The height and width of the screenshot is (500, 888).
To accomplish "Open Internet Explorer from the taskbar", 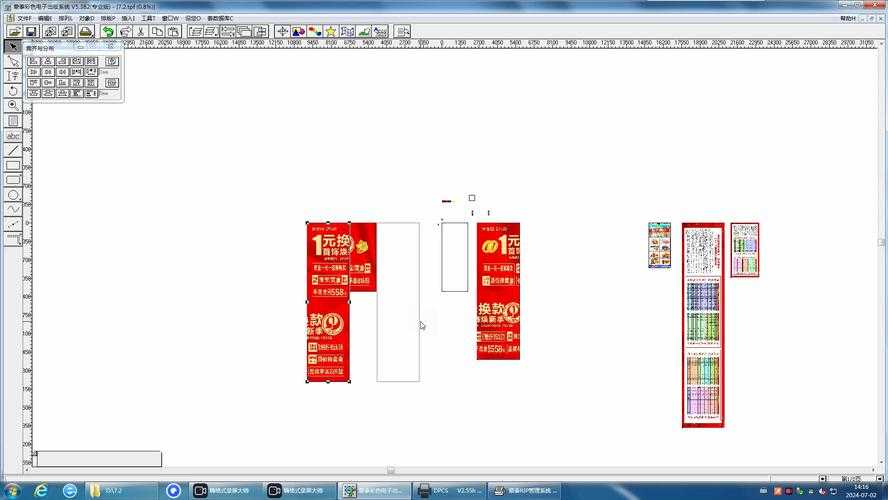I will pyautogui.click(x=41, y=491).
